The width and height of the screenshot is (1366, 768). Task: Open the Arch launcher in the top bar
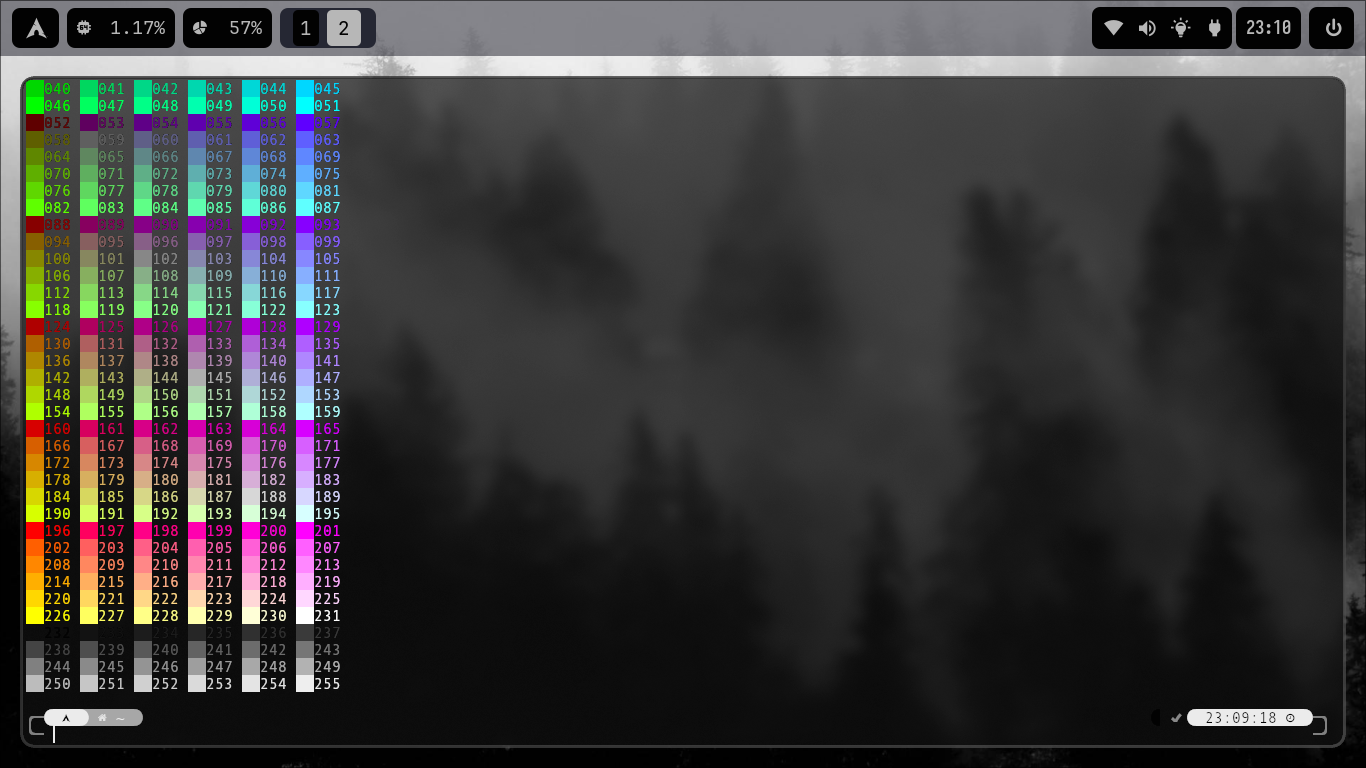[35, 27]
